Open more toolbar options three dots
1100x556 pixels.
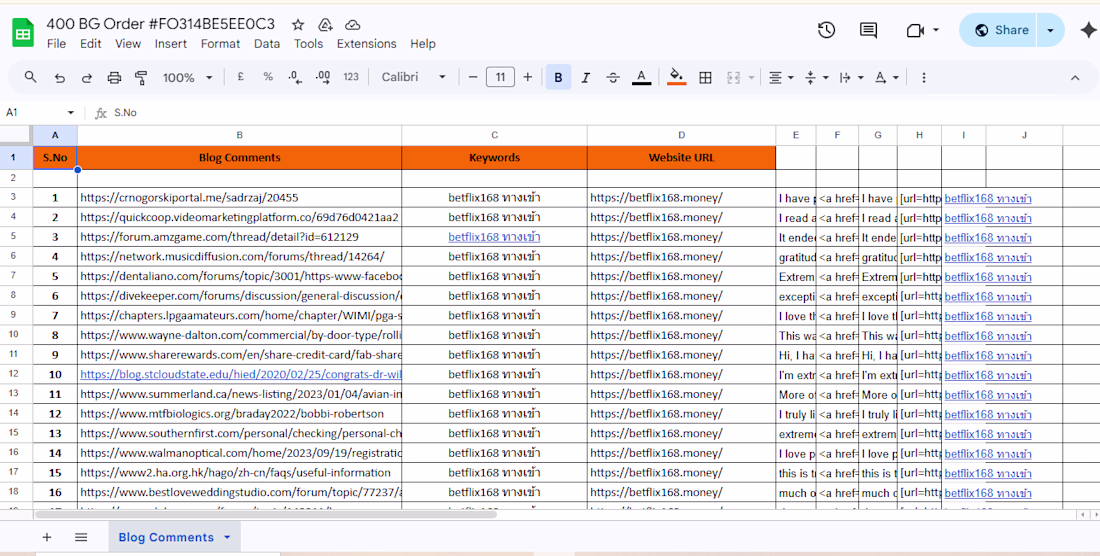[x=923, y=77]
